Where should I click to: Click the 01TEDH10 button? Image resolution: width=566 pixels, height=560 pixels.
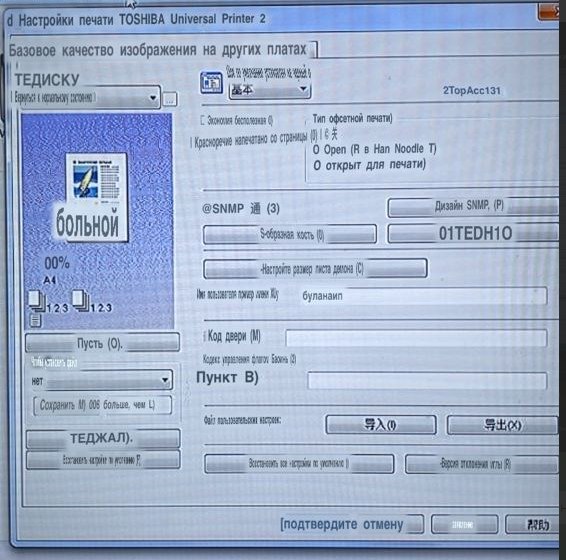pos(473,234)
